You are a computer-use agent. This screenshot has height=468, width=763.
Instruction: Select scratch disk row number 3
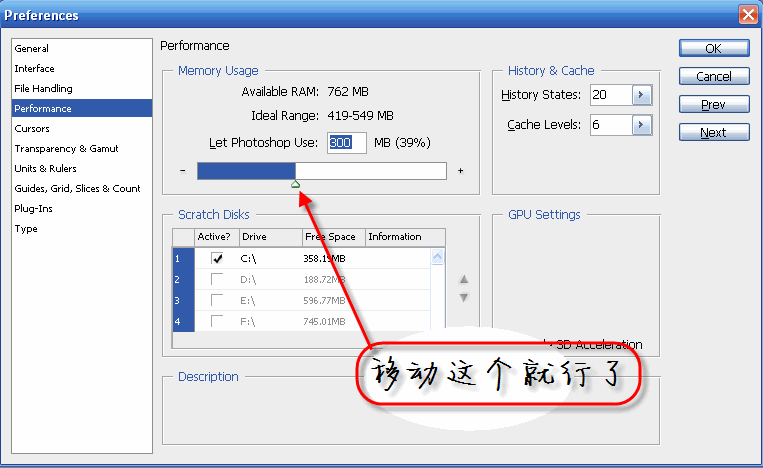(184, 300)
